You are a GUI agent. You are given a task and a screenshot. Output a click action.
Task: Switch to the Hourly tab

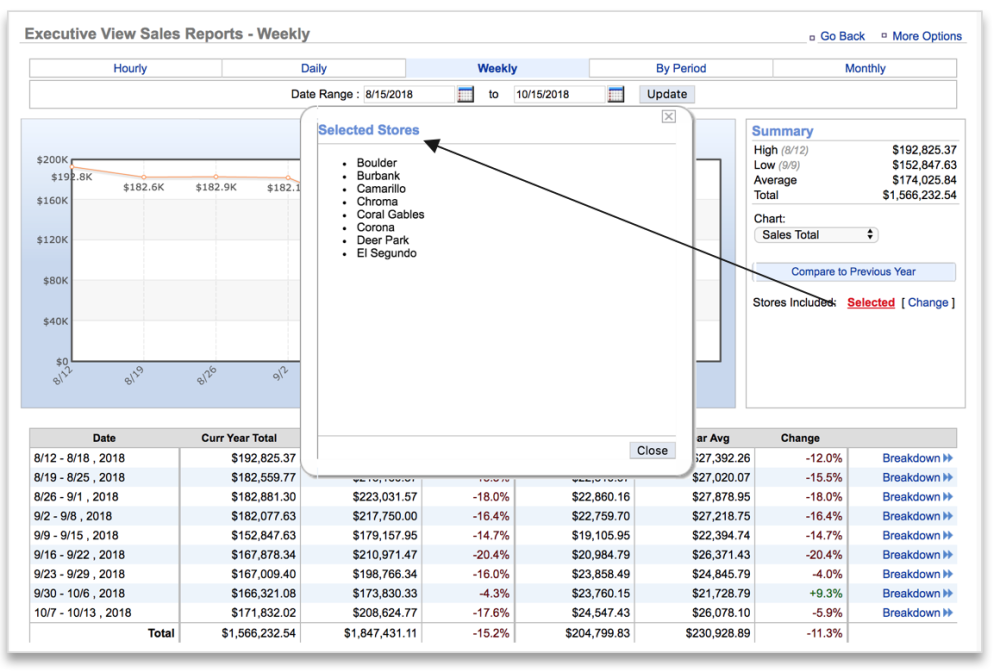click(x=130, y=68)
